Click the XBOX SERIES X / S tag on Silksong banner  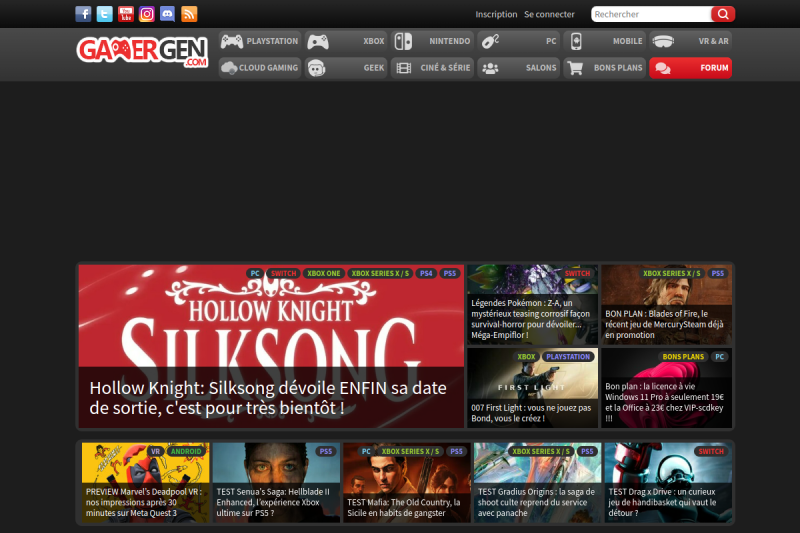(380, 273)
